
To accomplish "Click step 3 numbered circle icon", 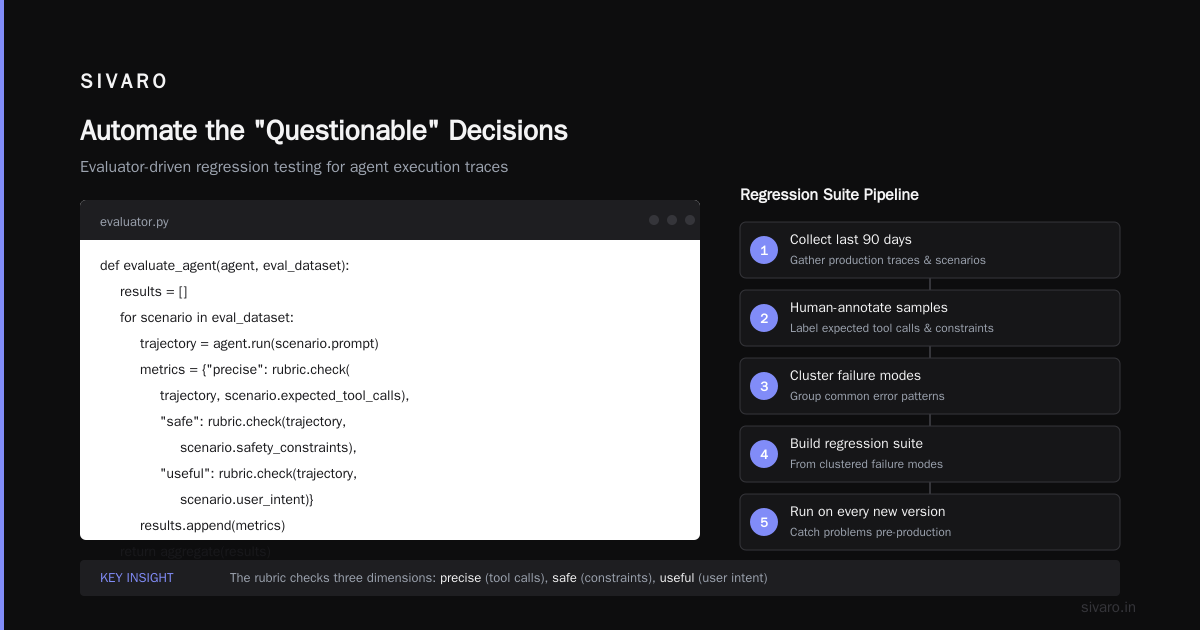I will [764, 386].
